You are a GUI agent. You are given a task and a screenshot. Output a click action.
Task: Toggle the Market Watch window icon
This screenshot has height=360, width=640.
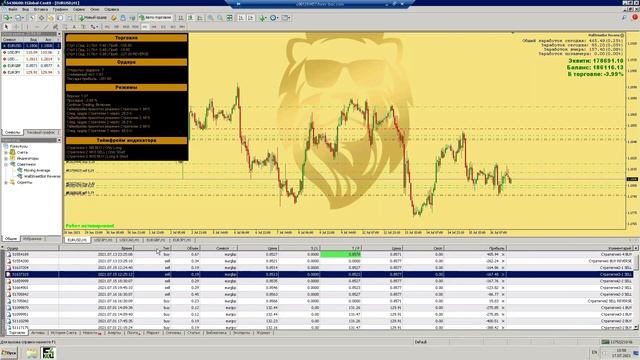(x=31, y=18)
